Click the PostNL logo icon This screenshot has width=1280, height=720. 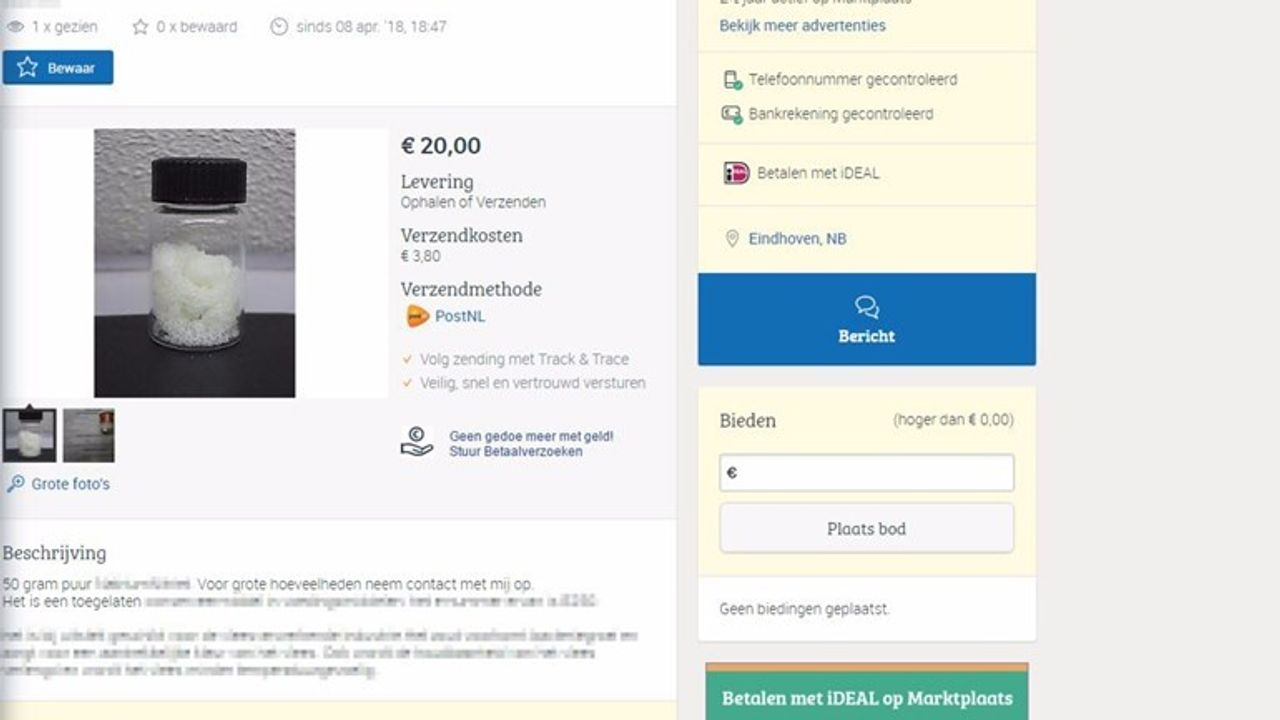[x=417, y=317]
